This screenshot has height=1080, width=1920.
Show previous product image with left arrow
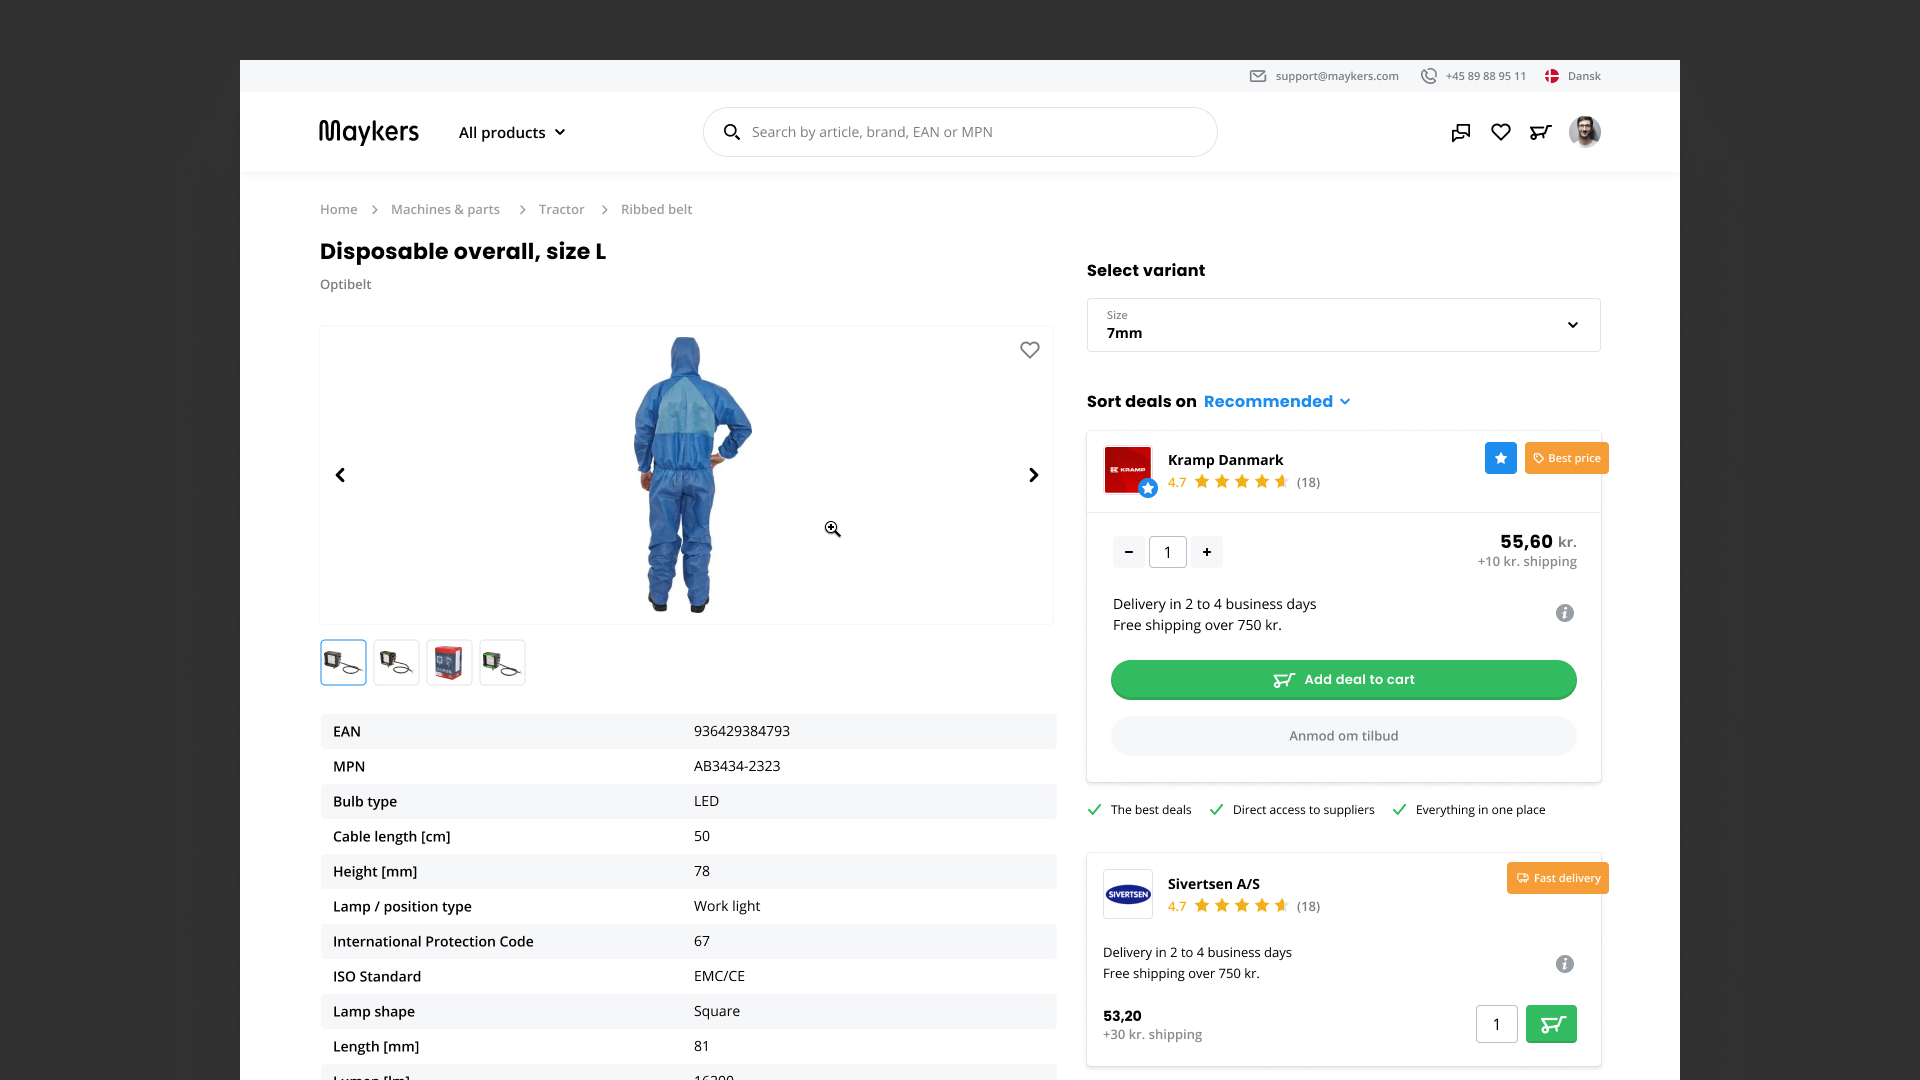(x=340, y=475)
